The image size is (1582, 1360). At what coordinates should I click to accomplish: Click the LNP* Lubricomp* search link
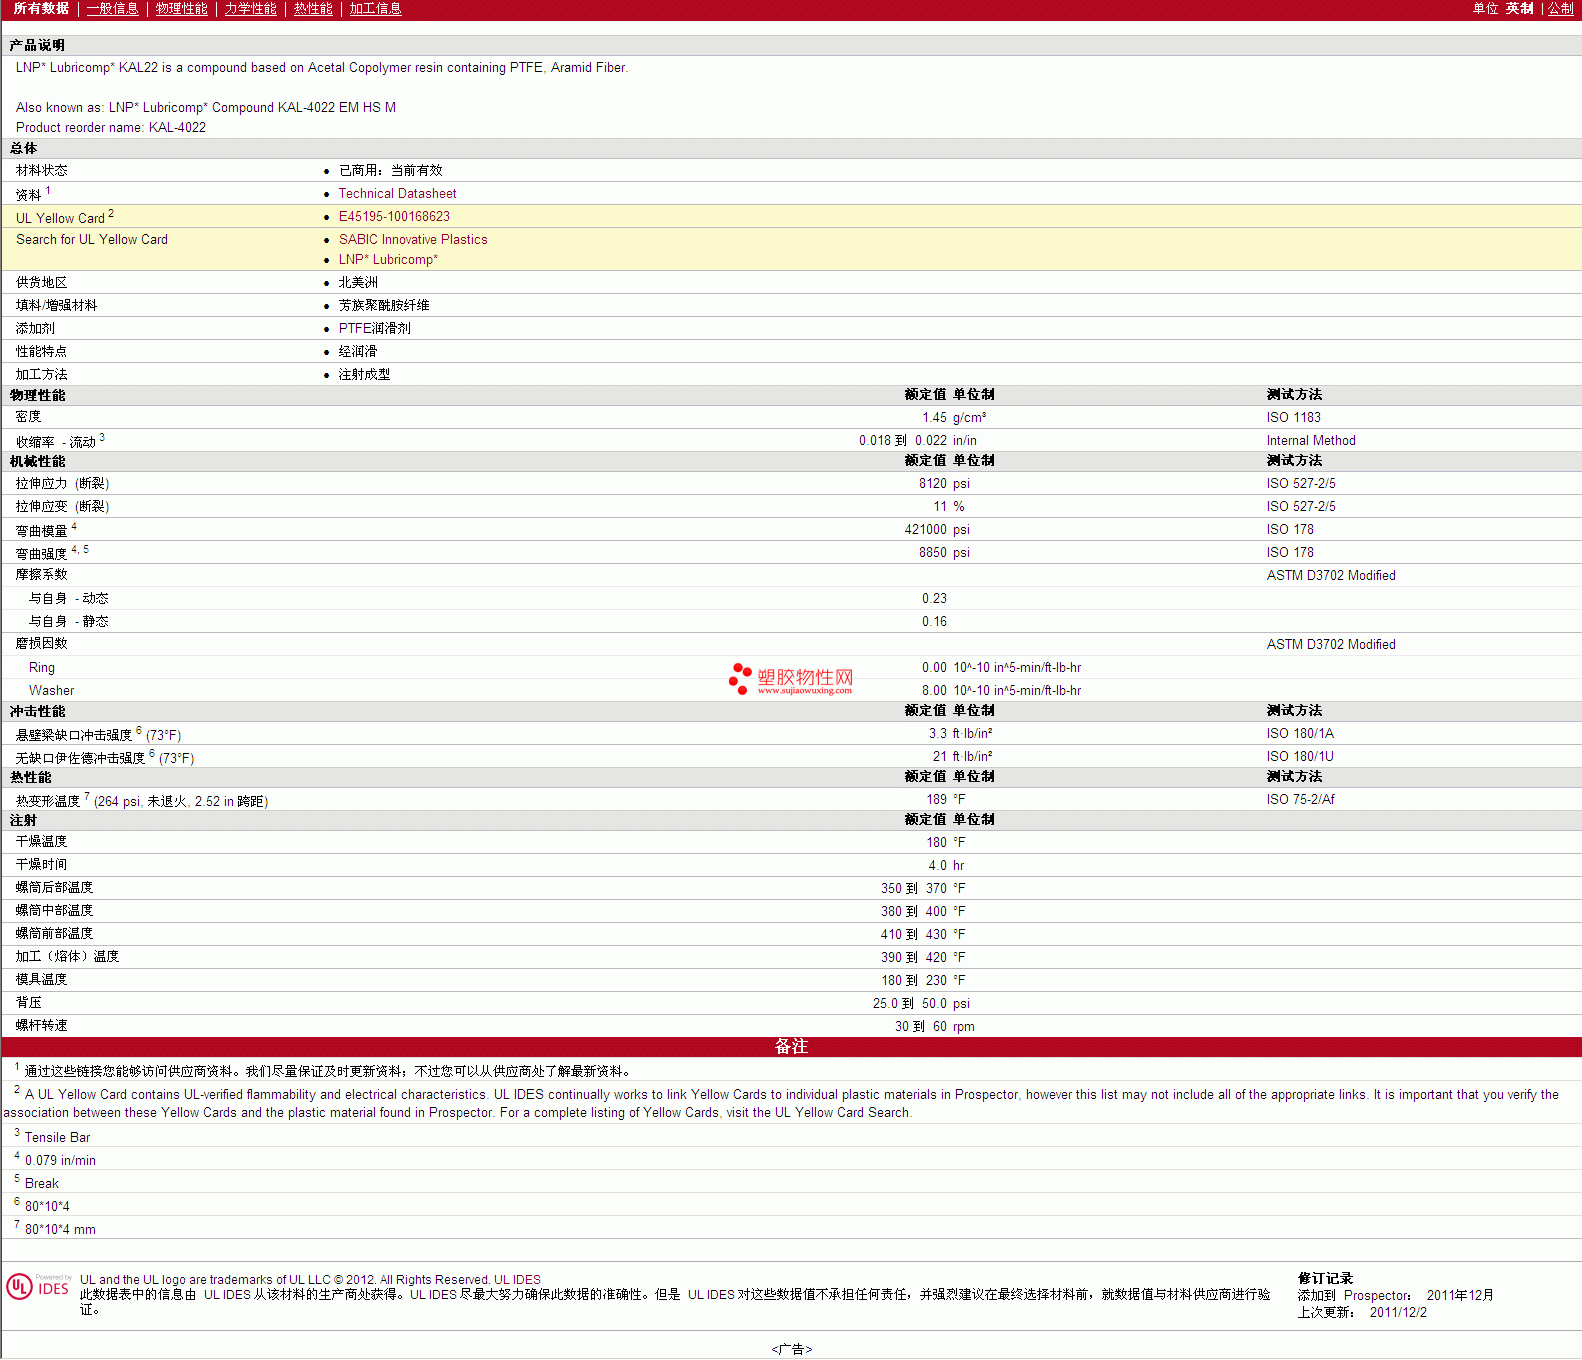pos(388,260)
